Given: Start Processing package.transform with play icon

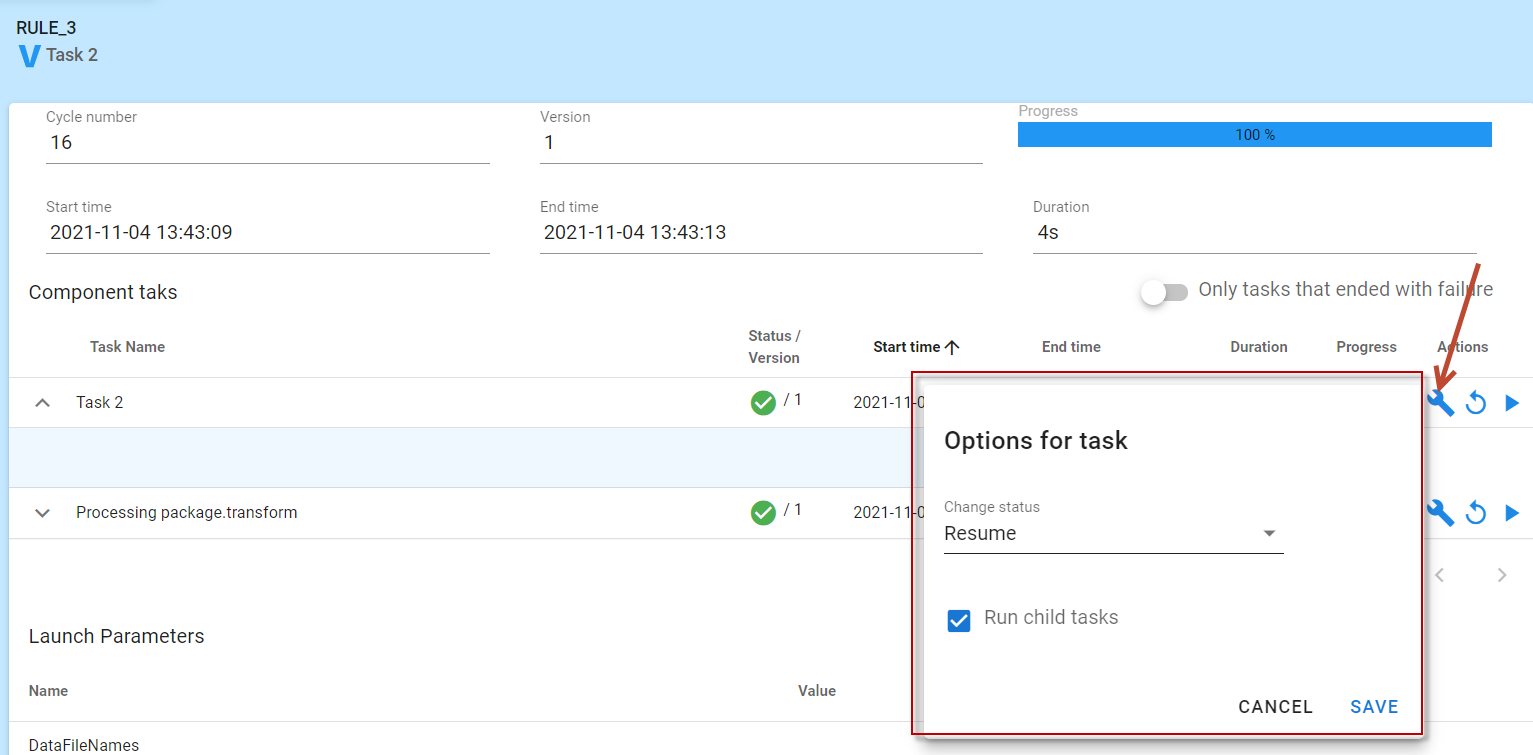Looking at the screenshot, I should click(1512, 513).
